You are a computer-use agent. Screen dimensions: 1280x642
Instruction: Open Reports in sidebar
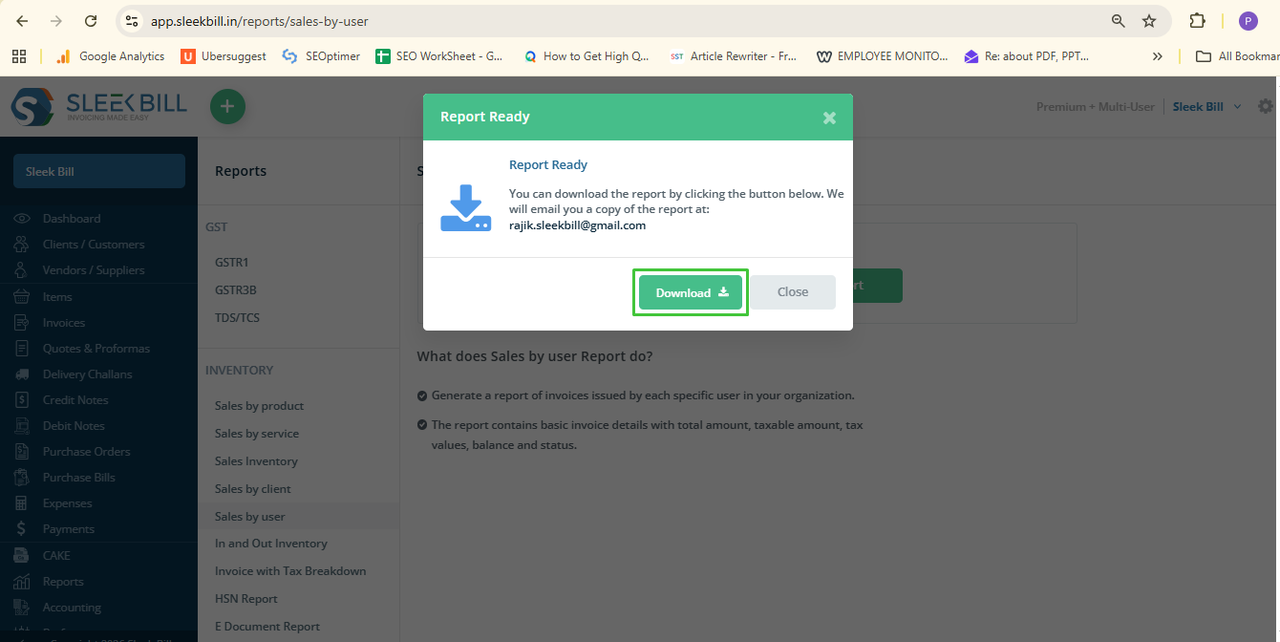point(63,581)
